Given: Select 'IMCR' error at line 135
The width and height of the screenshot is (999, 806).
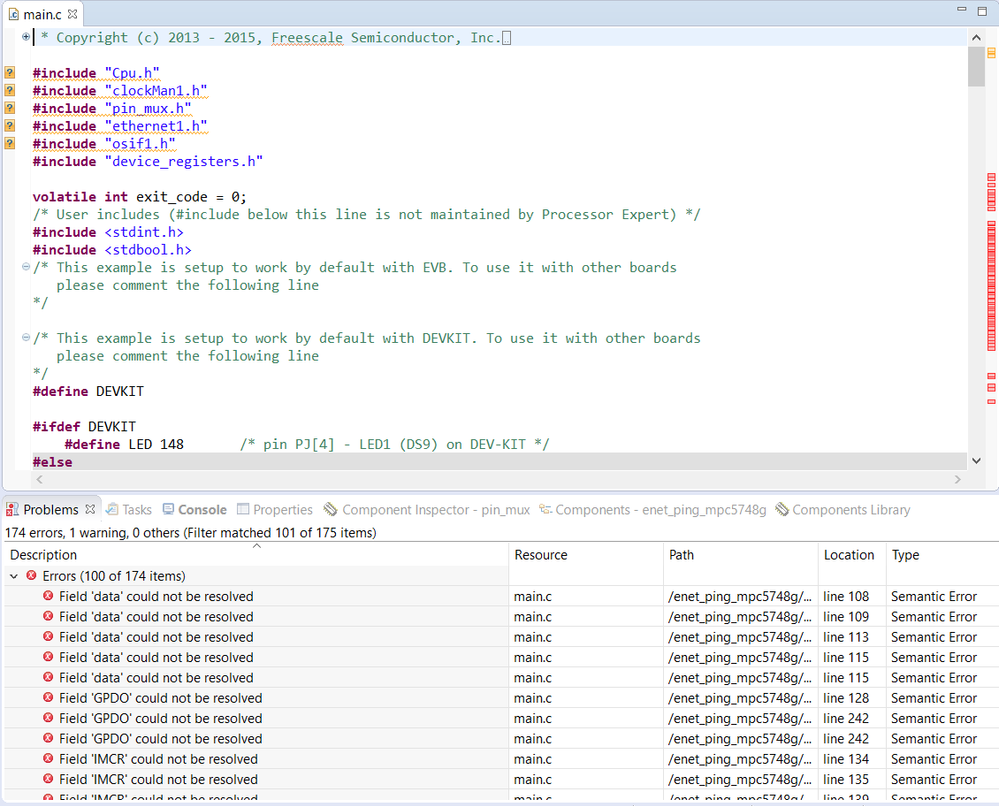Looking at the screenshot, I should [x=501, y=780].
